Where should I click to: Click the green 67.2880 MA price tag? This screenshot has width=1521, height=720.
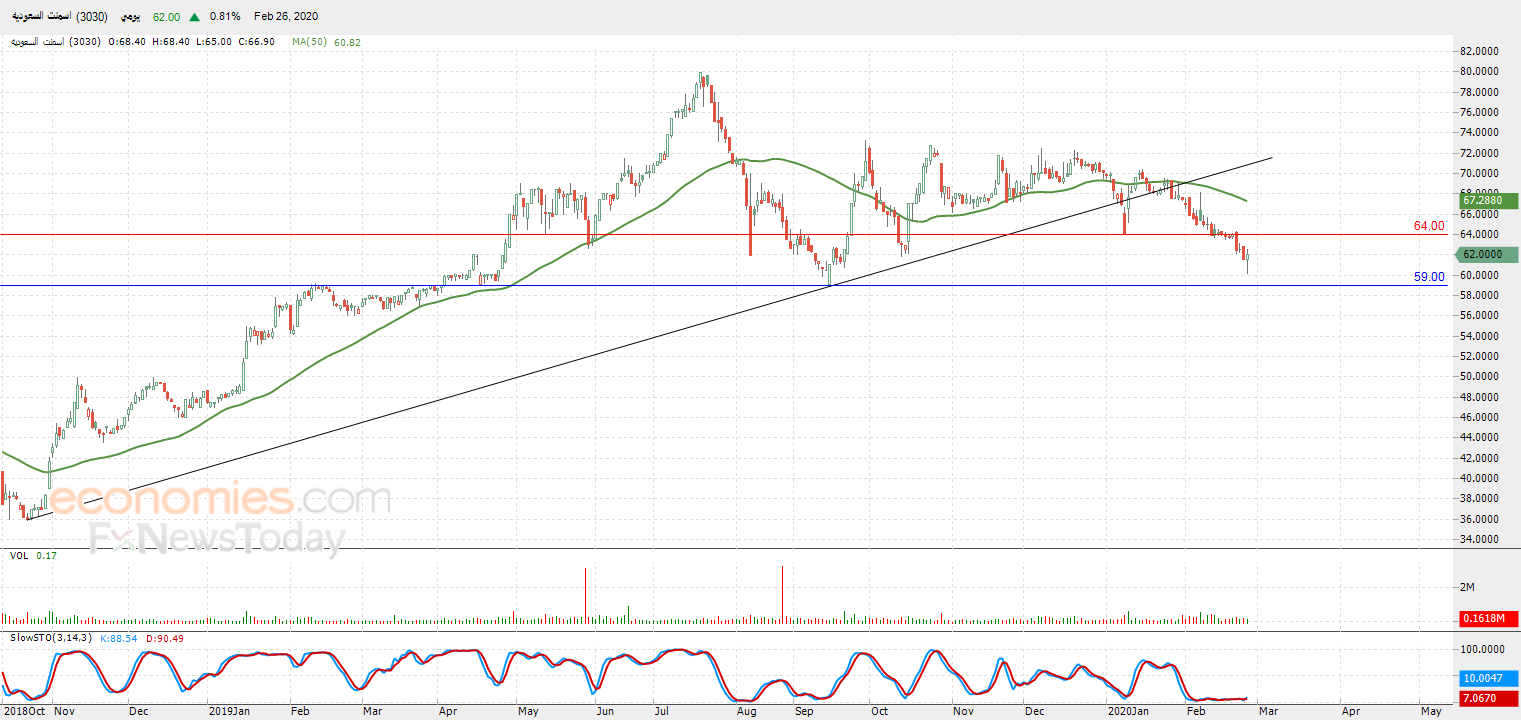[1490, 201]
